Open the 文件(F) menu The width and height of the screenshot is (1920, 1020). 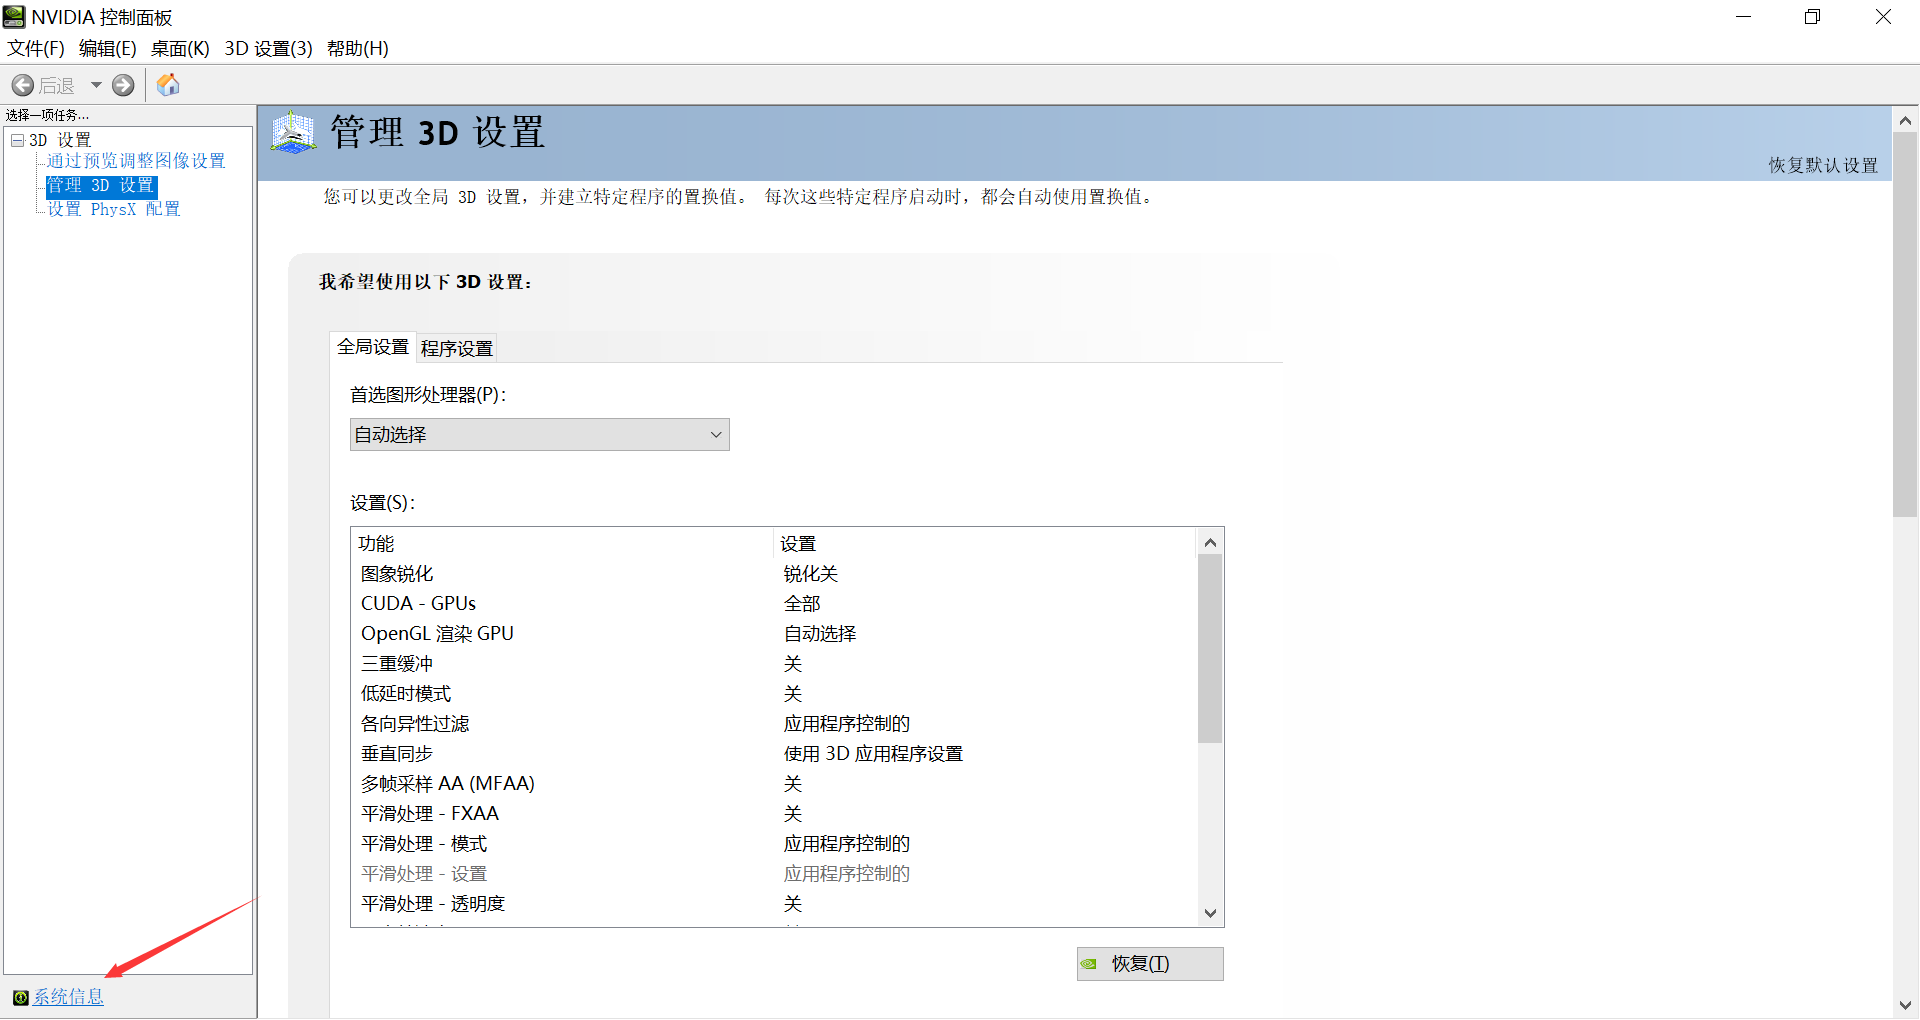click(36, 48)
